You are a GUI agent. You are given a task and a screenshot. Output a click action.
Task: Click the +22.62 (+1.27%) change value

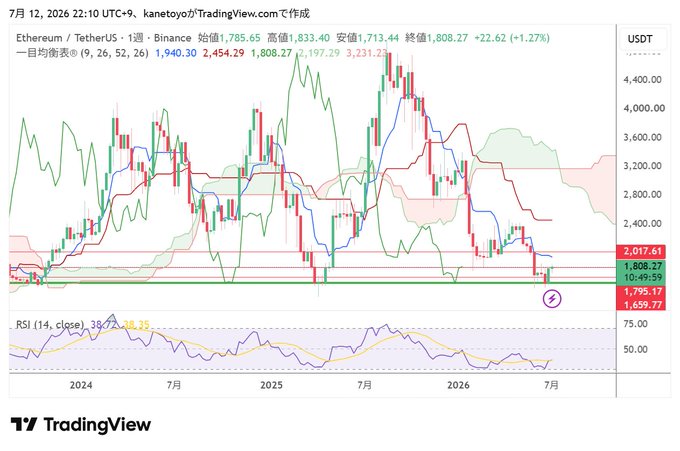(x=512, y=38)
